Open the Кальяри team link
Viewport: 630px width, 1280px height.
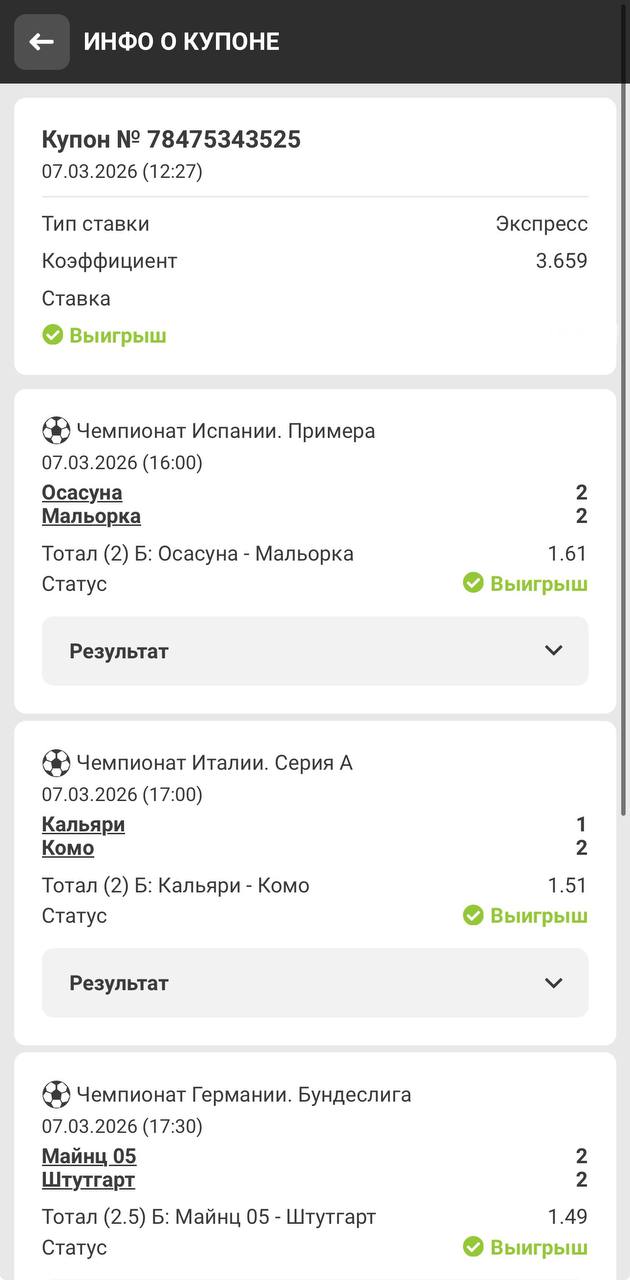[83, 824]
